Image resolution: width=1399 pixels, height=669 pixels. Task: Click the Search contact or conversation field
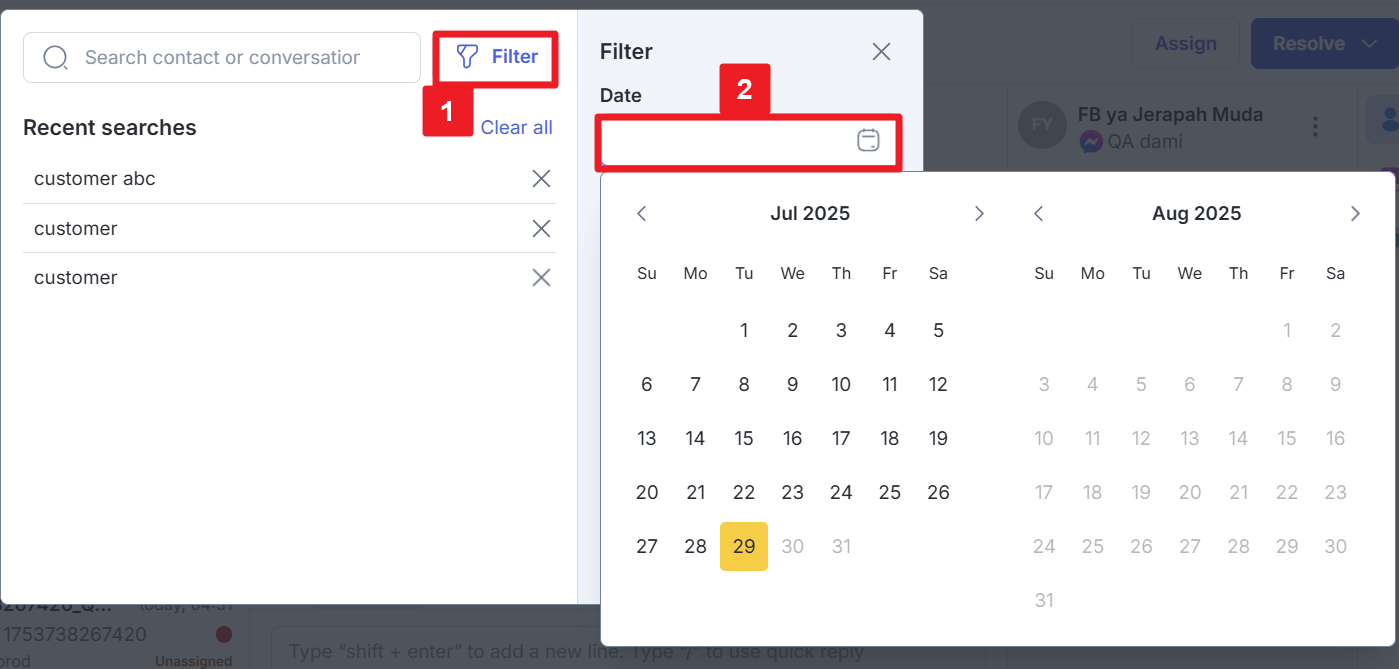tap(222, 58)
